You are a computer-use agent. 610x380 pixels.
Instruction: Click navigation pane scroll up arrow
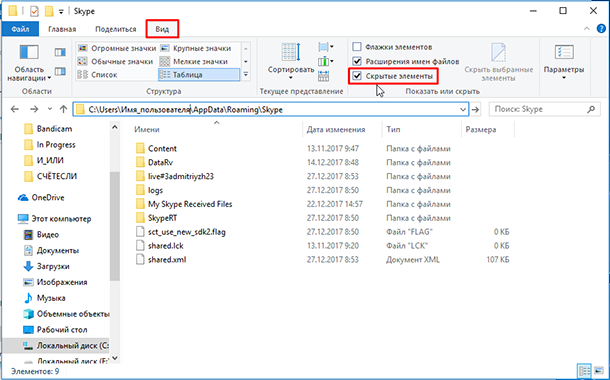pos(114,127)
